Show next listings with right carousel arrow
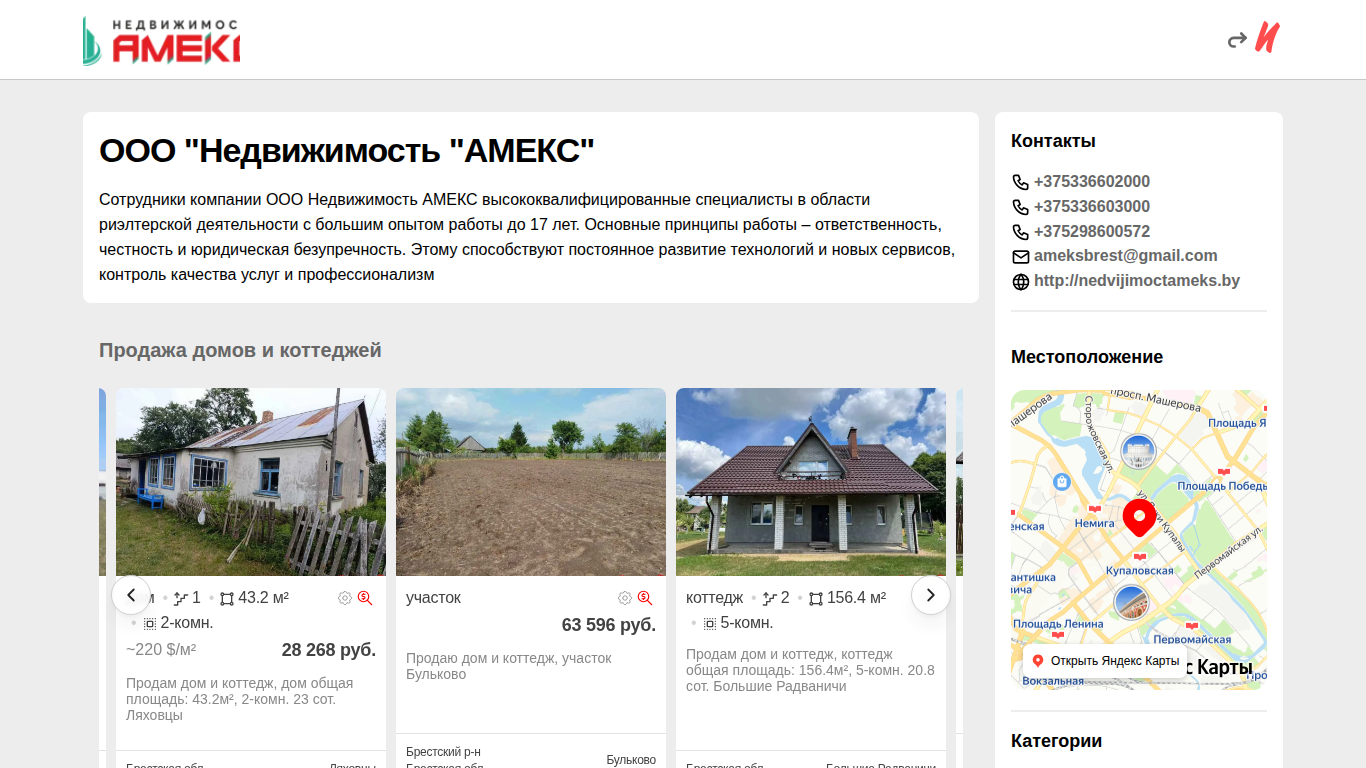This screenshot has width=1366, height=768. pyautogui.click(x=931, y=595)
